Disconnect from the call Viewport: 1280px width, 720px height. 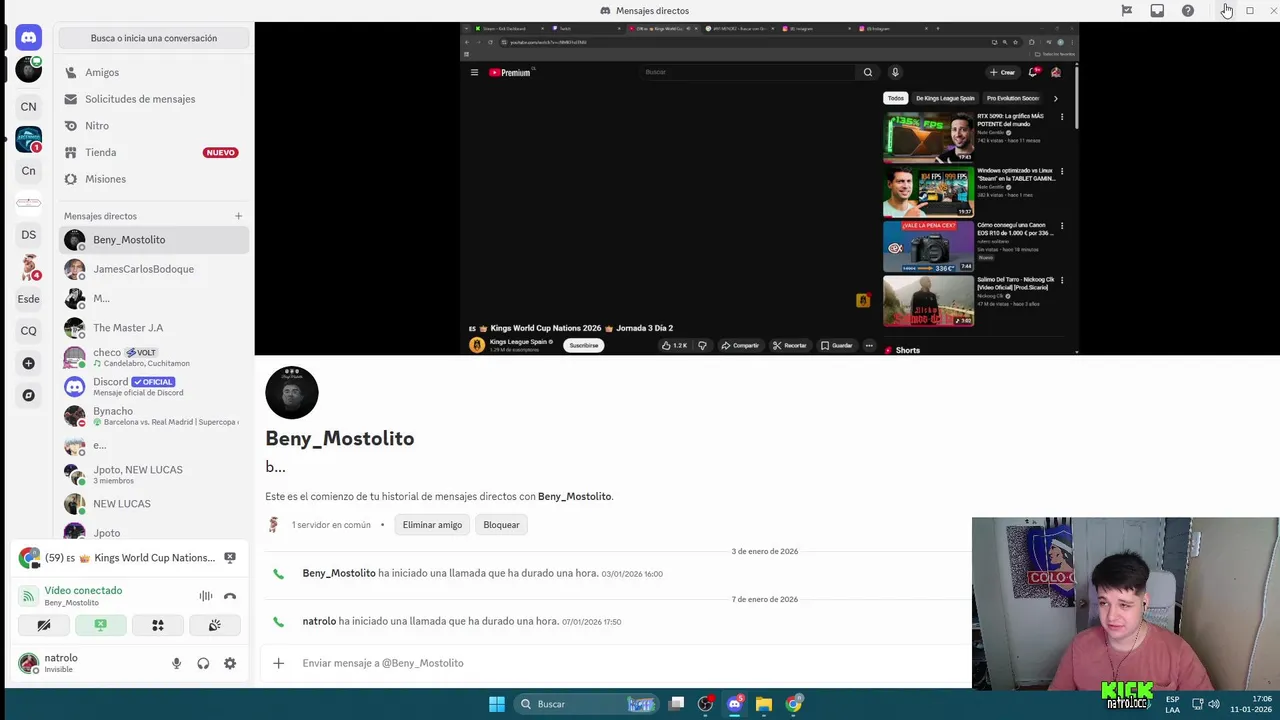pyautogui.click(x=230, y=596)
